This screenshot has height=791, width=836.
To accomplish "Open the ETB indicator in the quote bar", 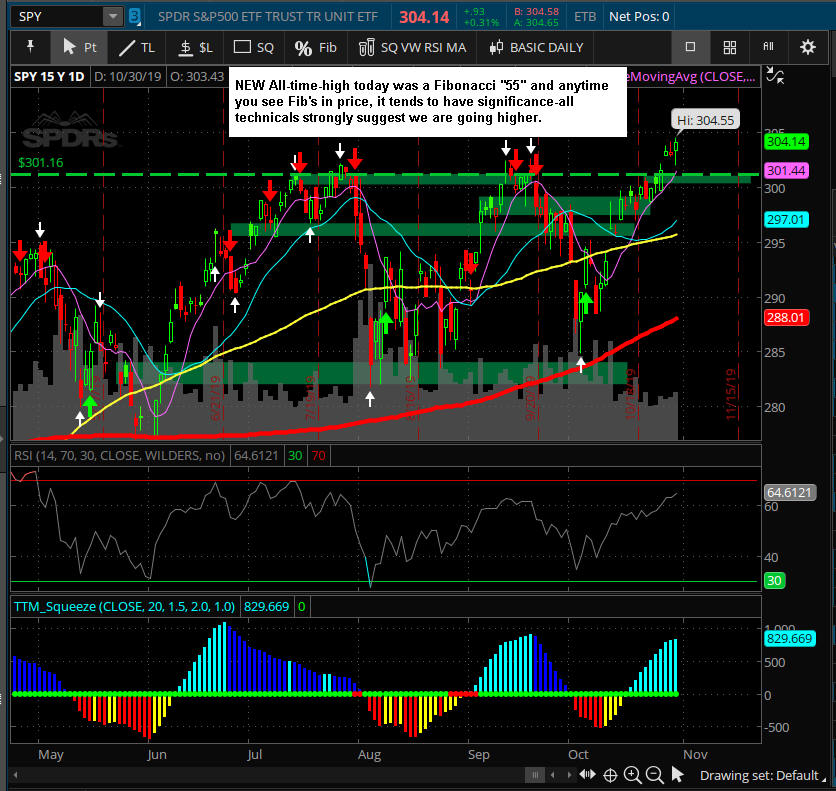I will pos(585,17).
